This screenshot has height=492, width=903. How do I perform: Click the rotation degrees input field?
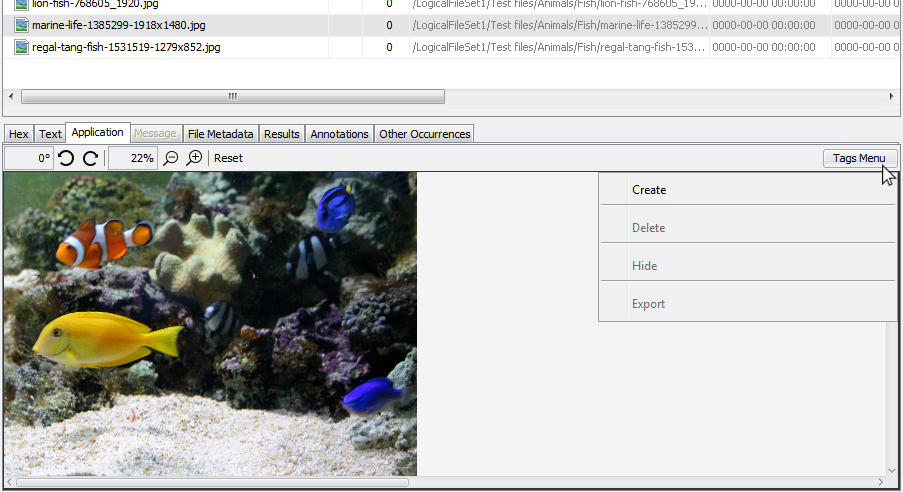(x=29, y=158)
